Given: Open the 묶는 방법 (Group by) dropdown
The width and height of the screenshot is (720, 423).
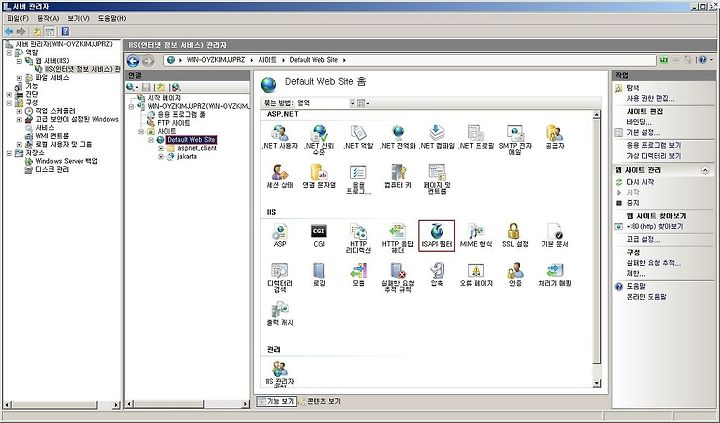Looking at the screenshot, I should [x=326, y=103].
